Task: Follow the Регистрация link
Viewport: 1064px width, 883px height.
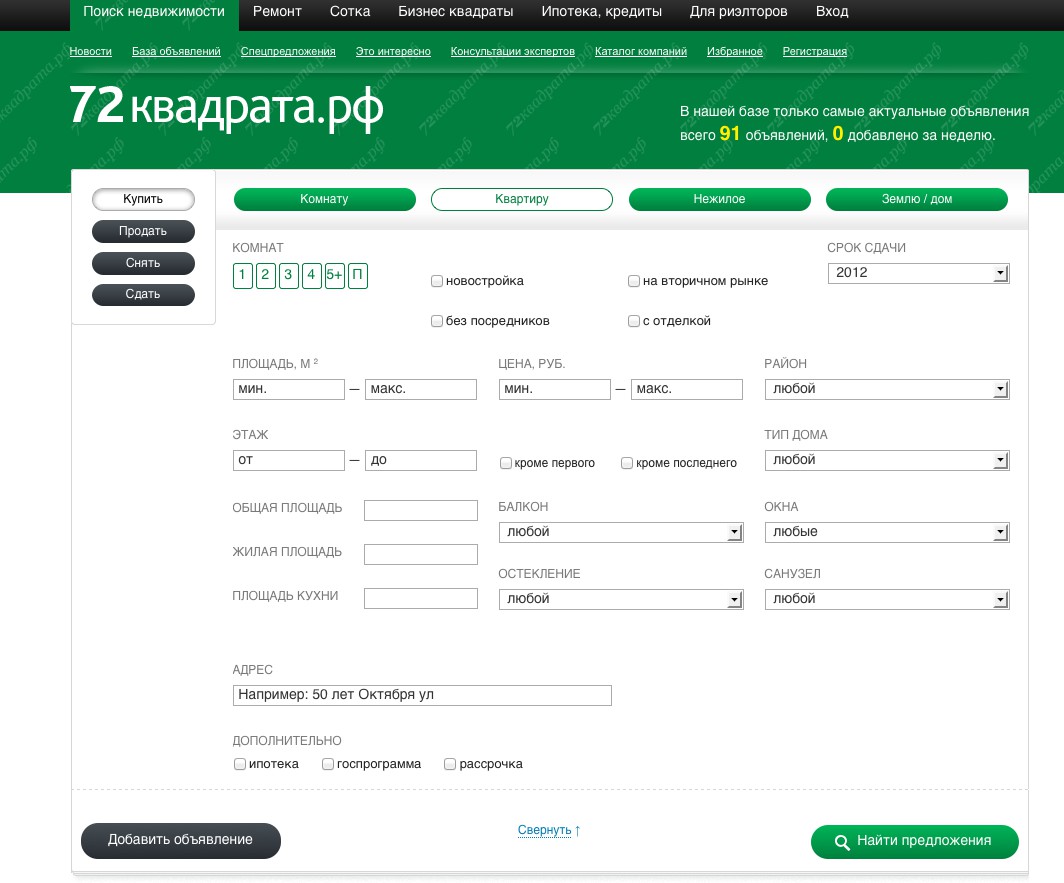Action: pos(814,52)
